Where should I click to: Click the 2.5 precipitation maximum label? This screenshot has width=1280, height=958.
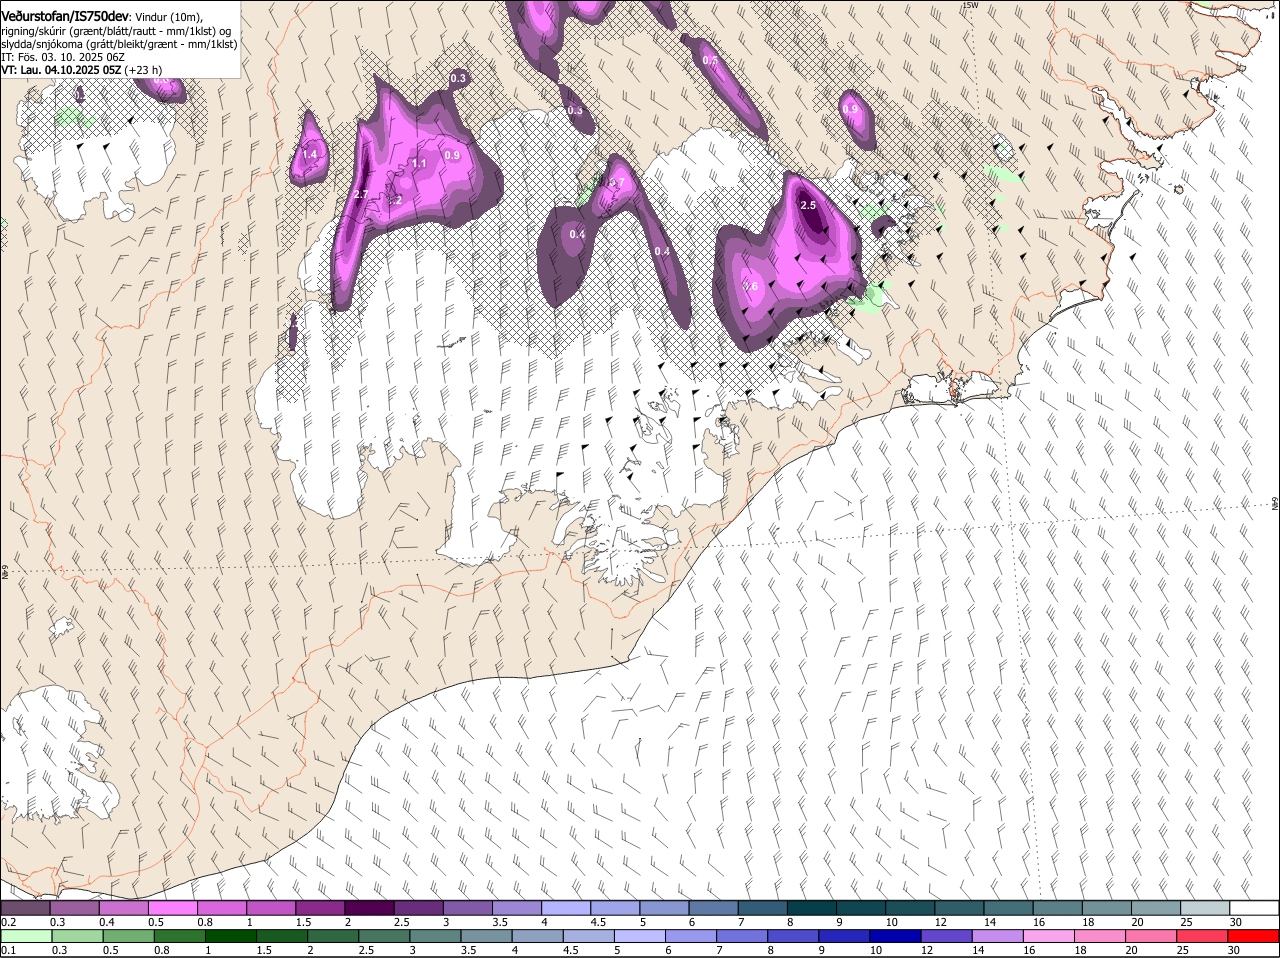(x=809, y=205)
